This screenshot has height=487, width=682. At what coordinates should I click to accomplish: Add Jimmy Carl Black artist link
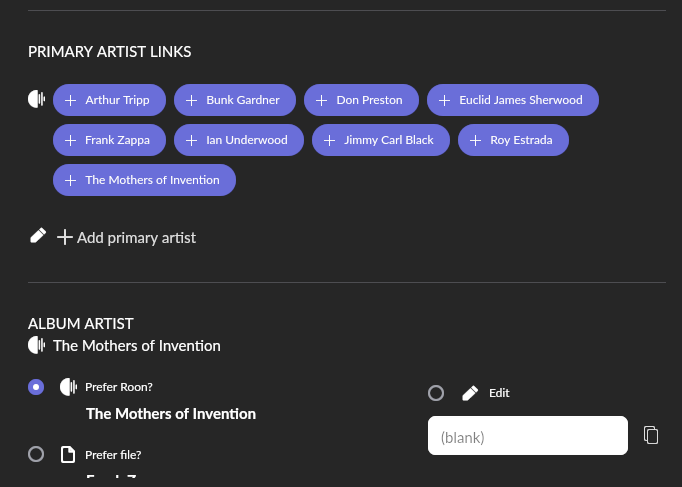pos(380,140)
